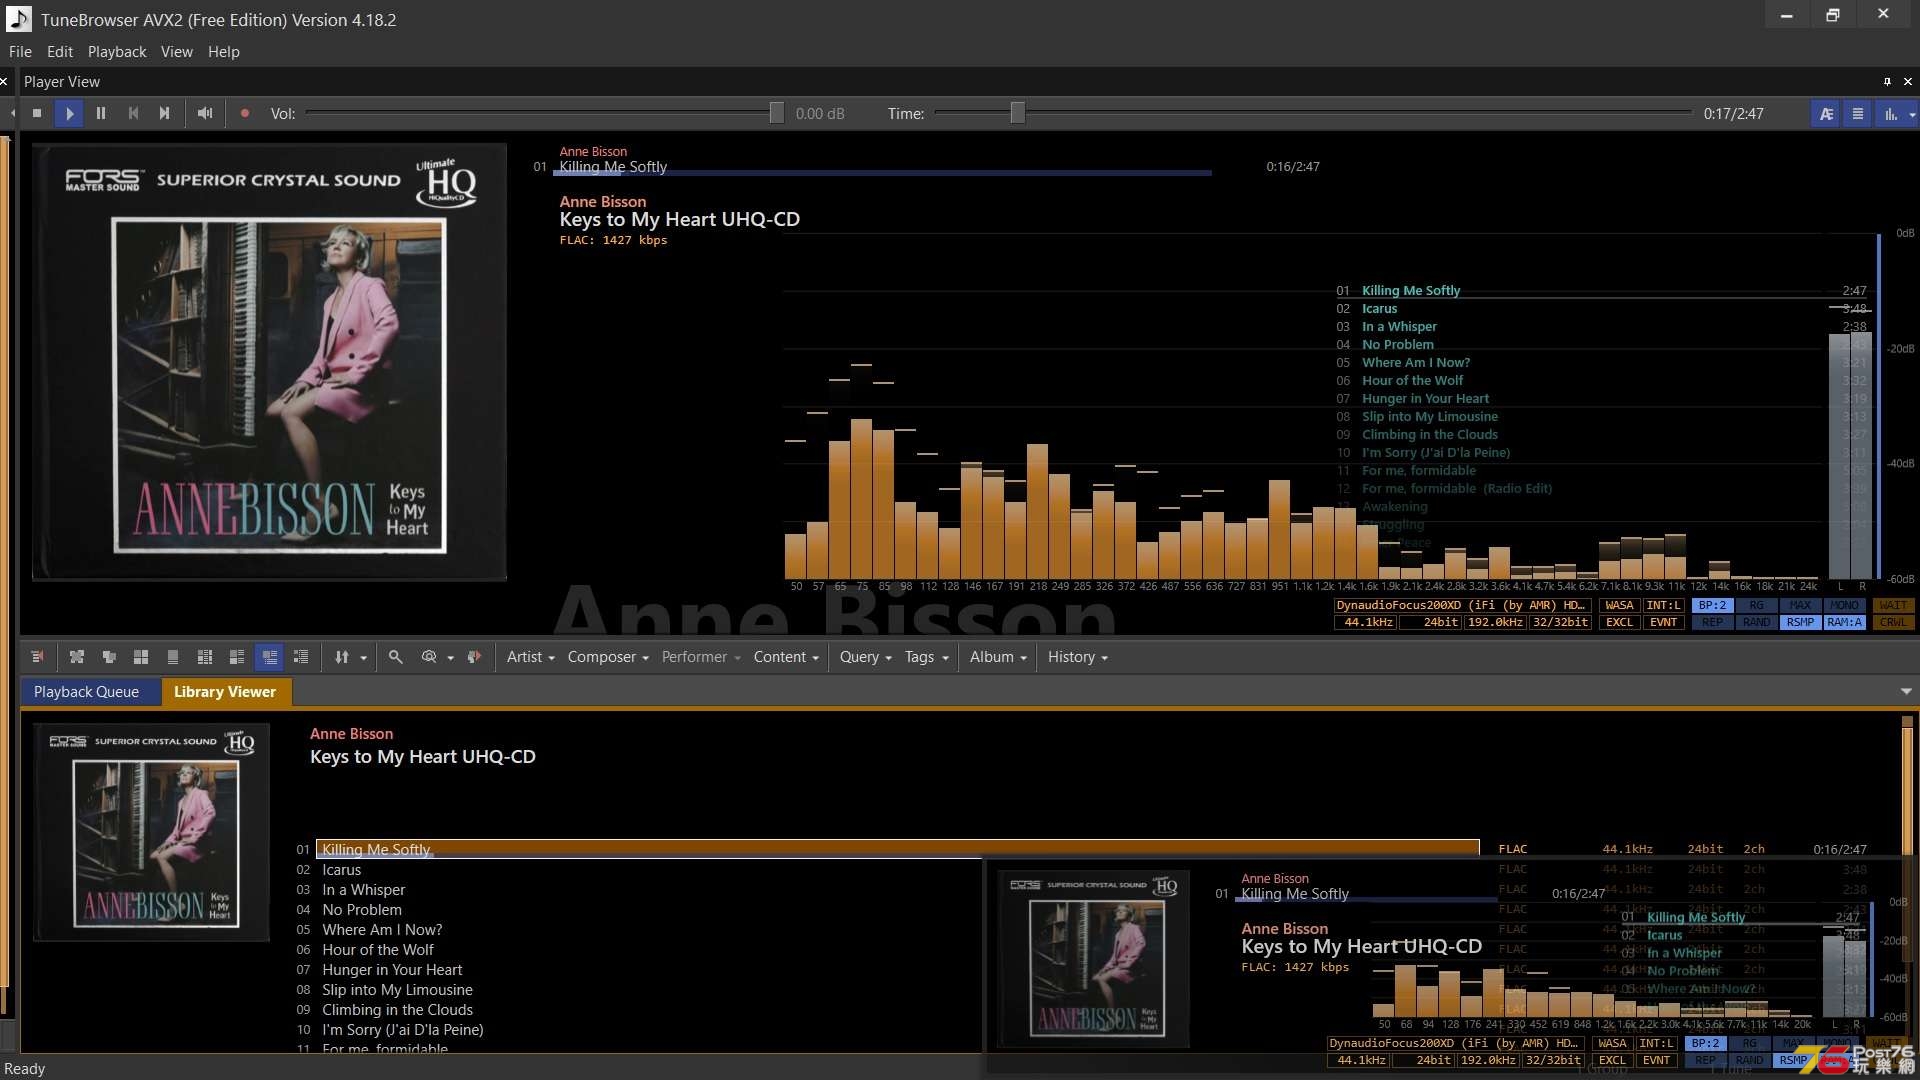Open the View menu
Screen dimensions: 1920x1080
tap(177, 52)
